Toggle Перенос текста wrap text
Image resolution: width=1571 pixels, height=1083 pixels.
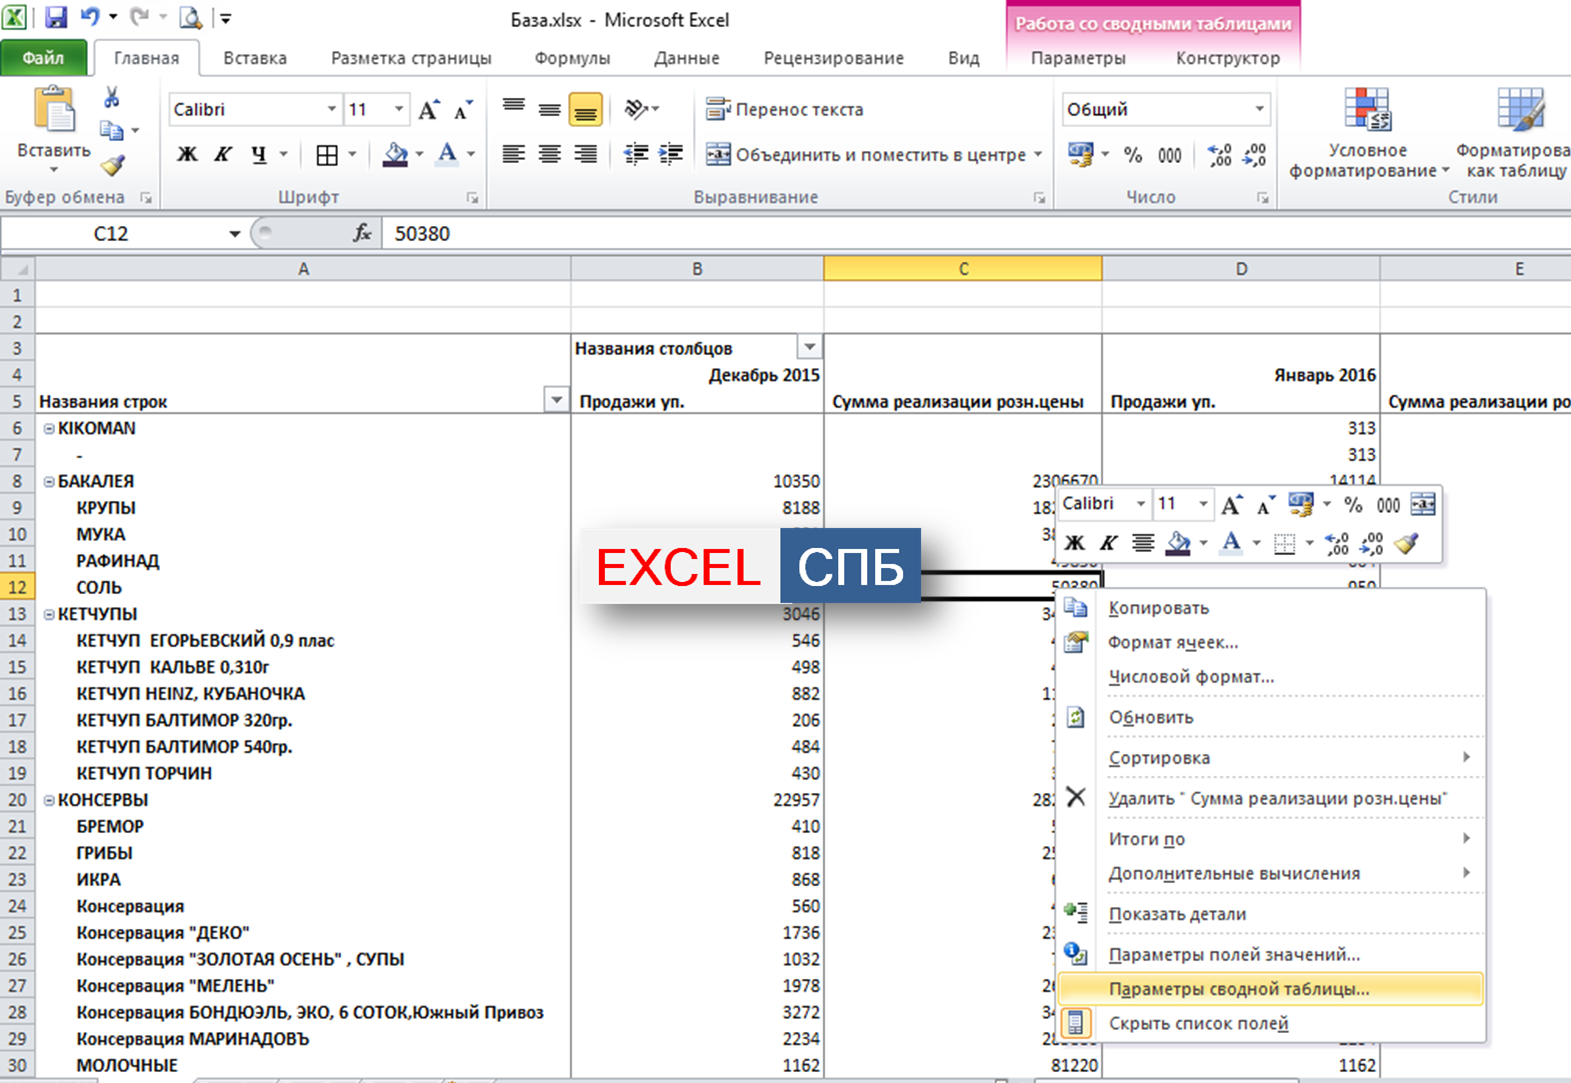coord(785,109)
